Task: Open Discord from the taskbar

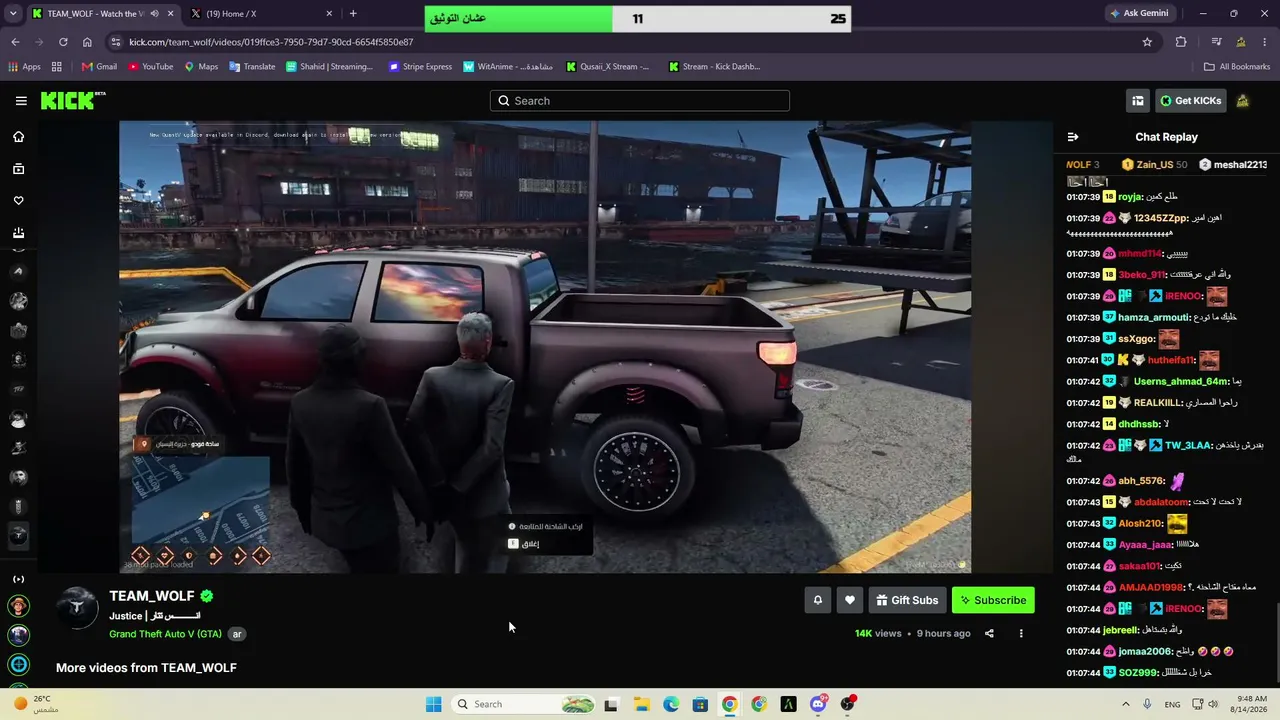Action: pos(818,704)
